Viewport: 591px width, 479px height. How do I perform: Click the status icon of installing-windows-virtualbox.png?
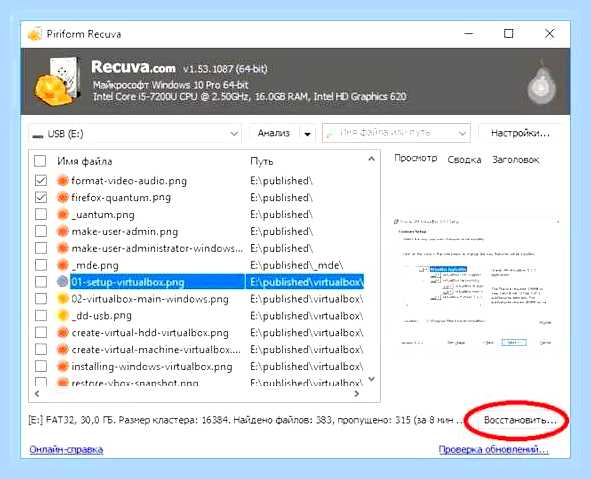63,366
